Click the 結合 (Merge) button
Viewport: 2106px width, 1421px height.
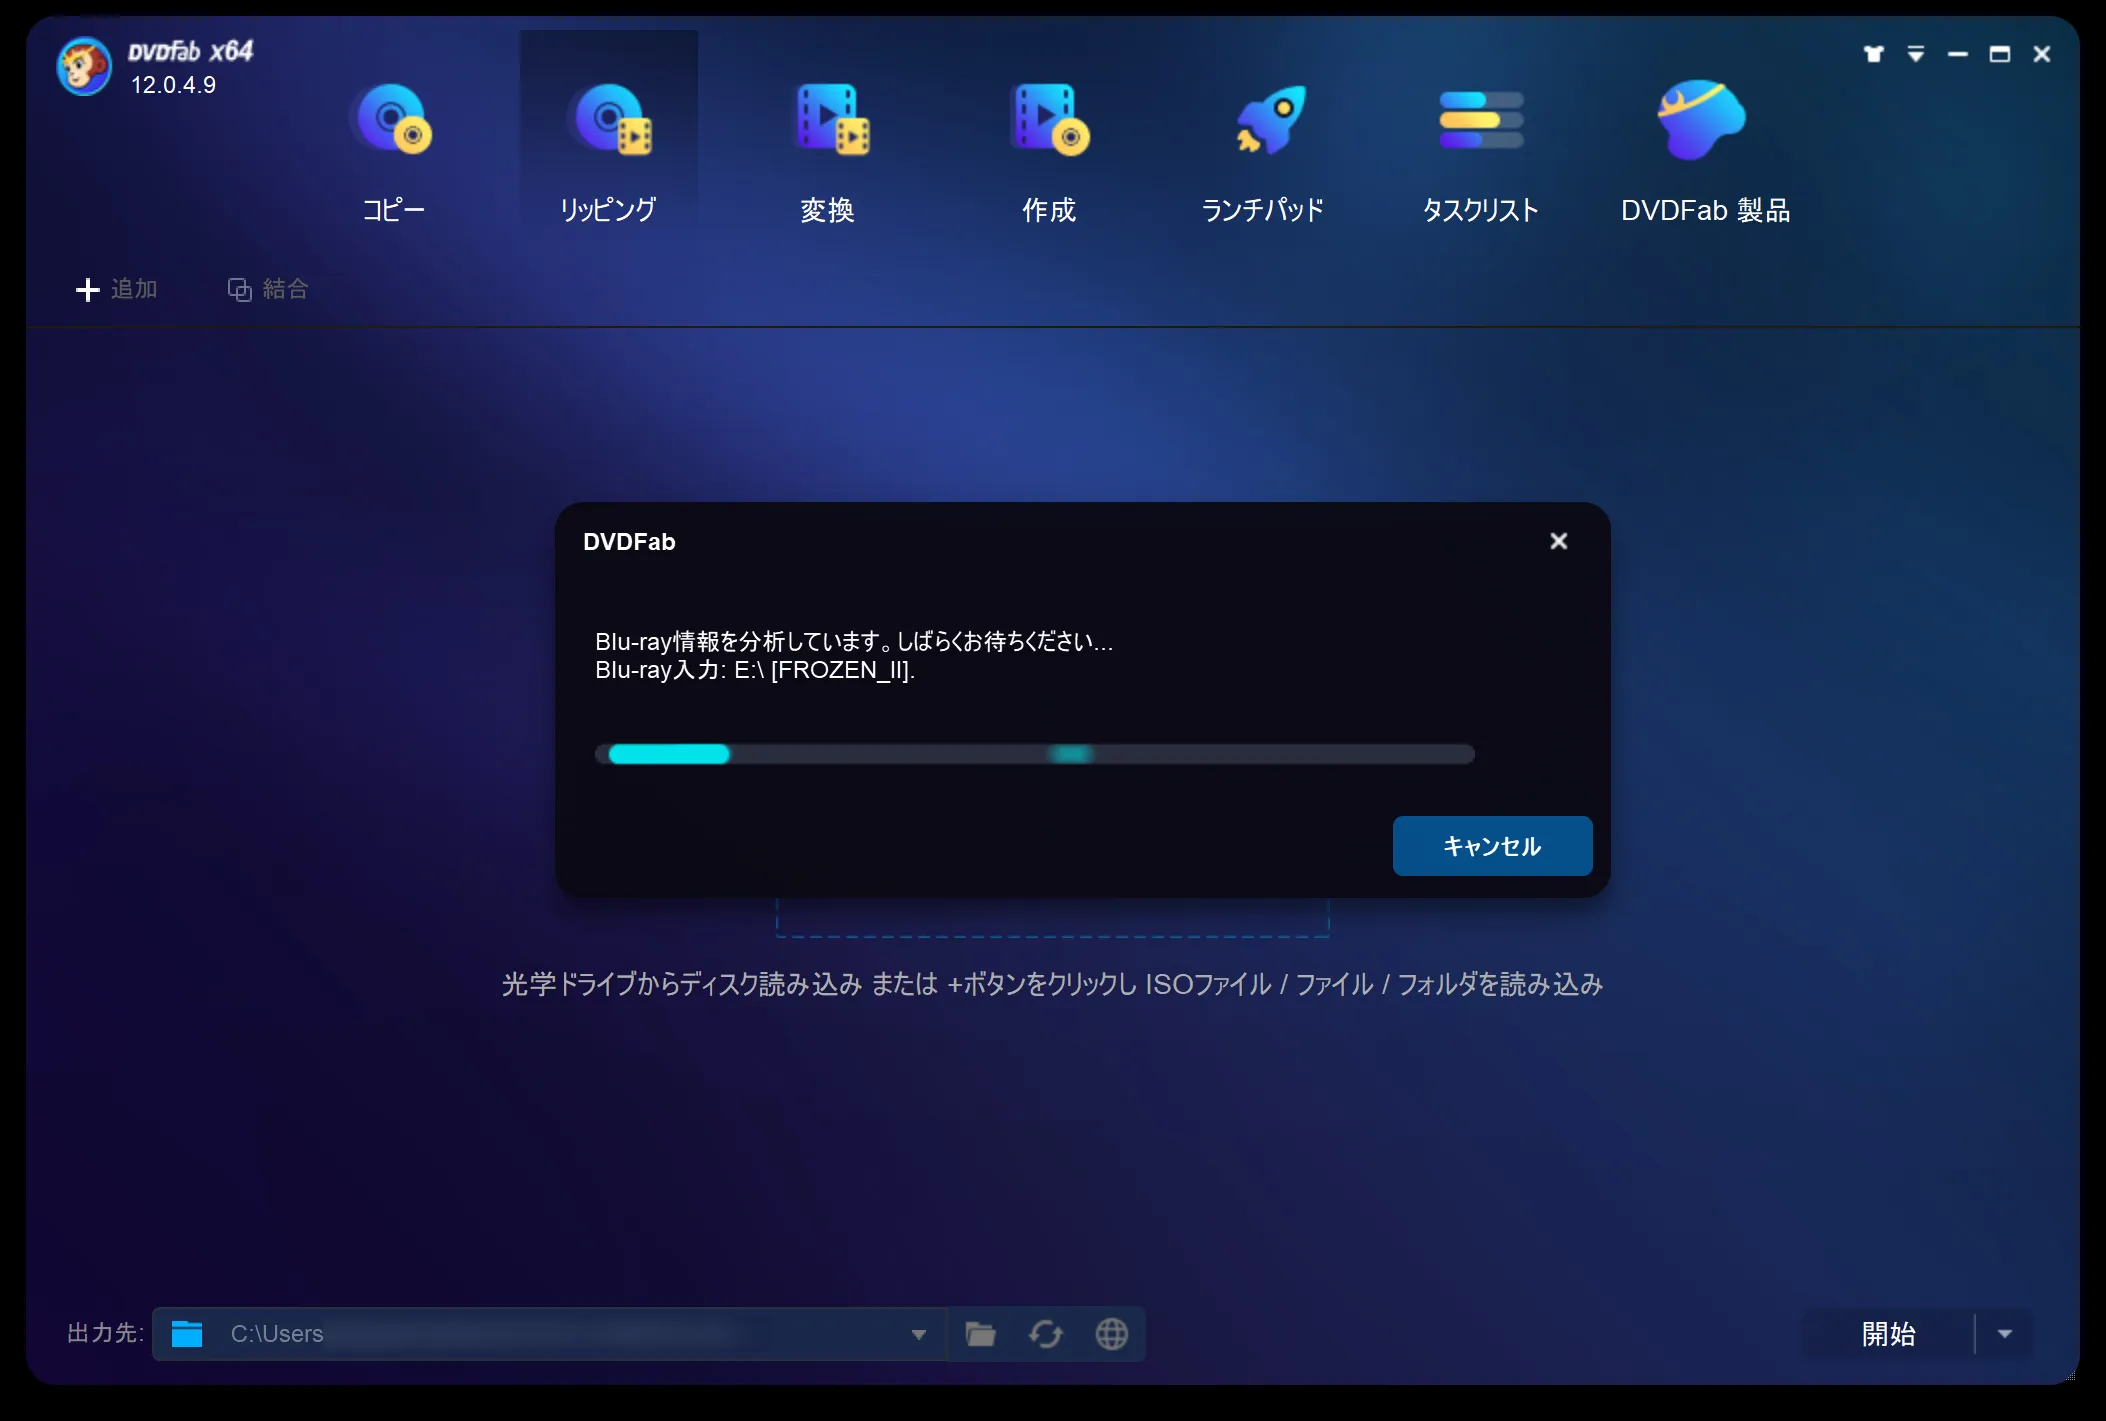tap(268, 289)
